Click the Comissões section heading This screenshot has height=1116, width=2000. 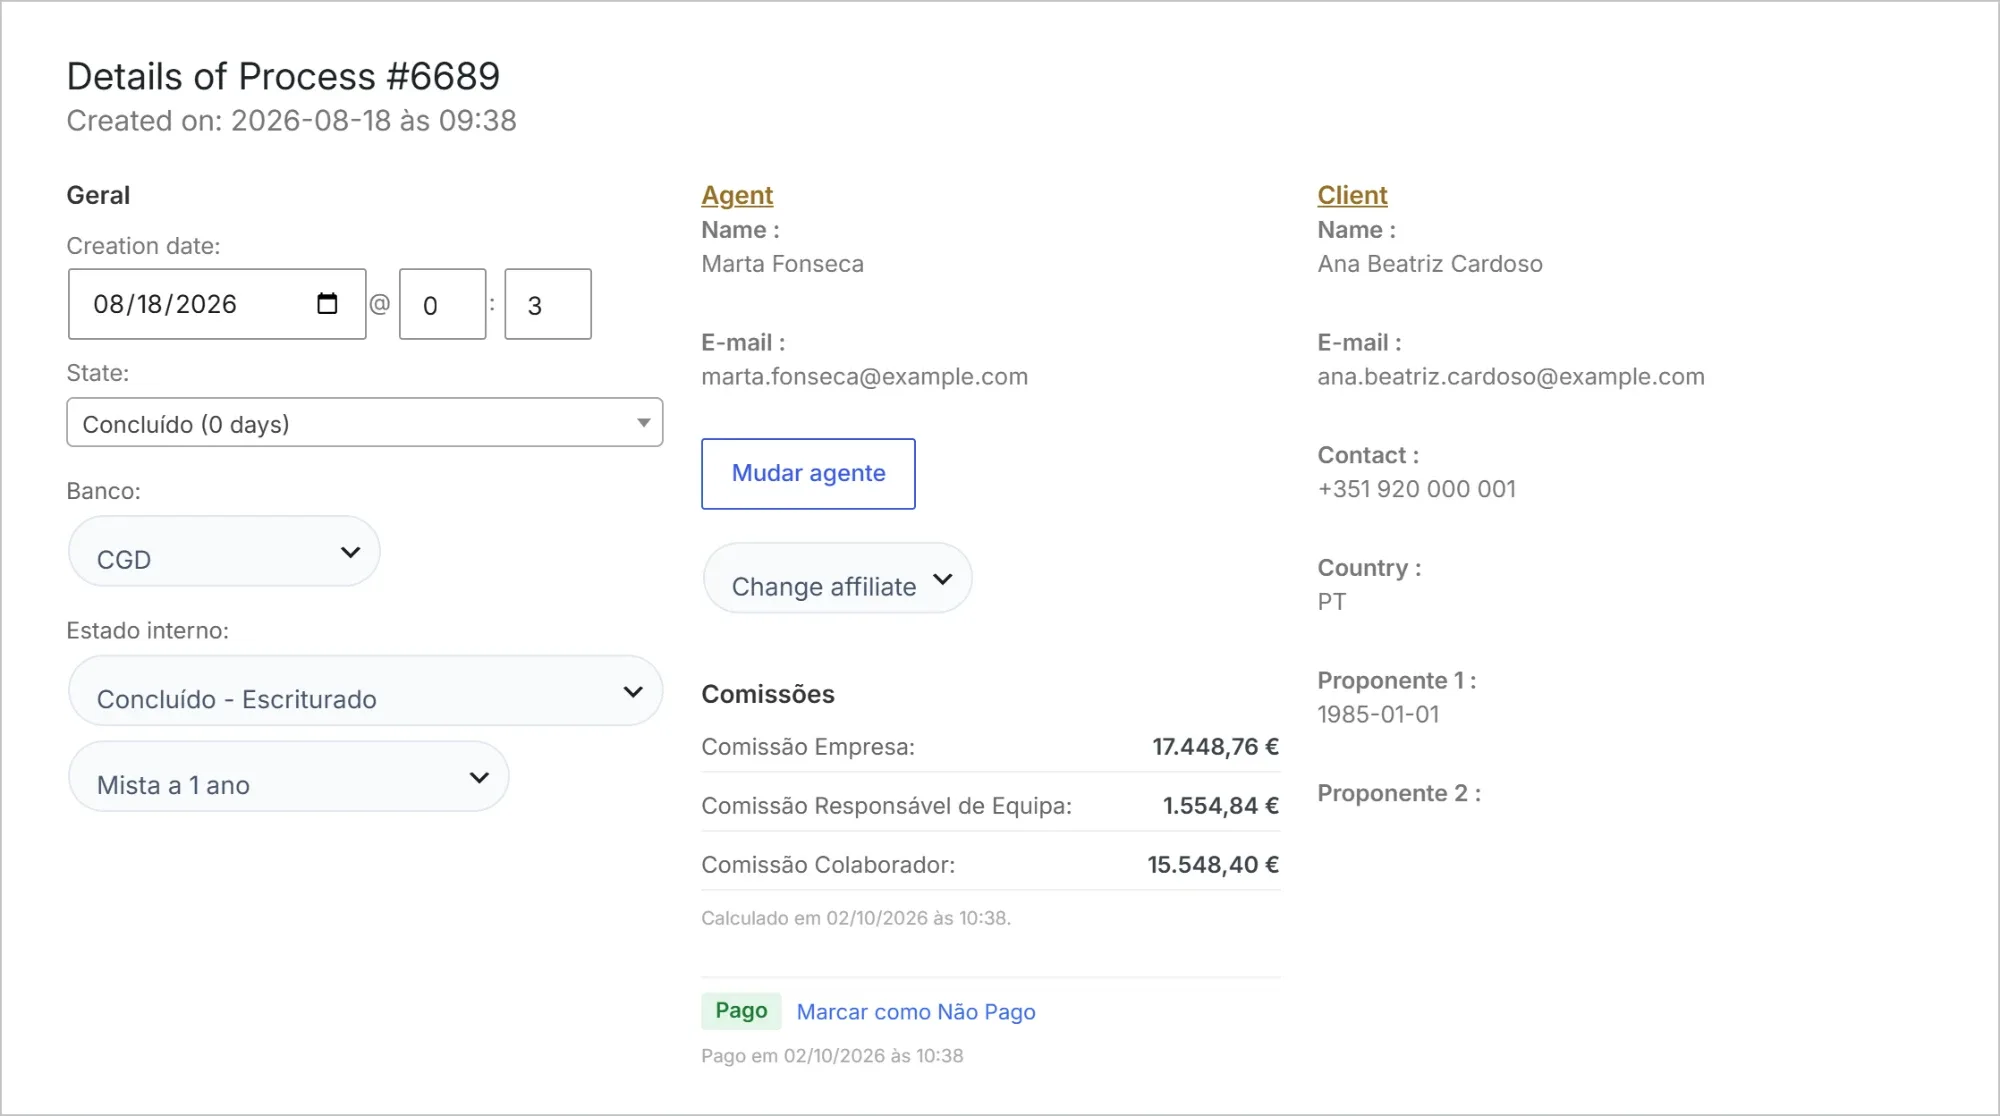[x=768, y=694]
